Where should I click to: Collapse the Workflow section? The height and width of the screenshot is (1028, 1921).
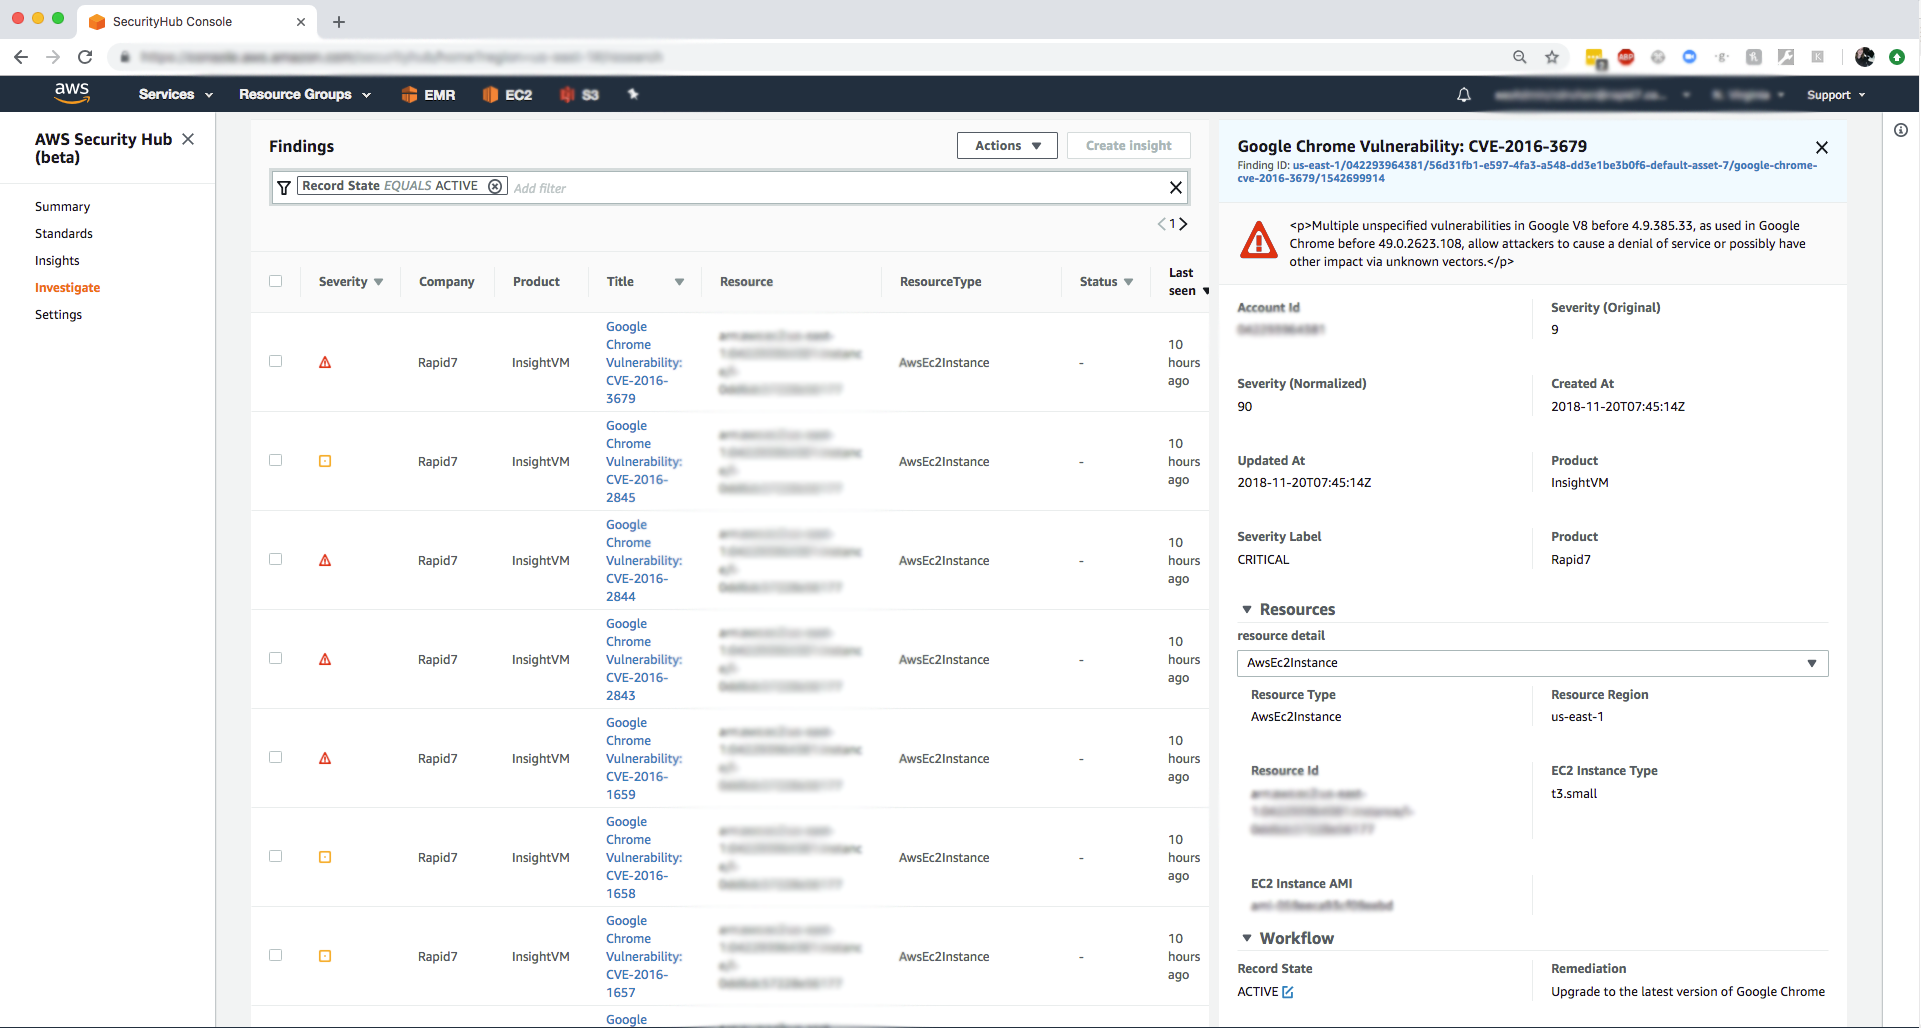1247,938
